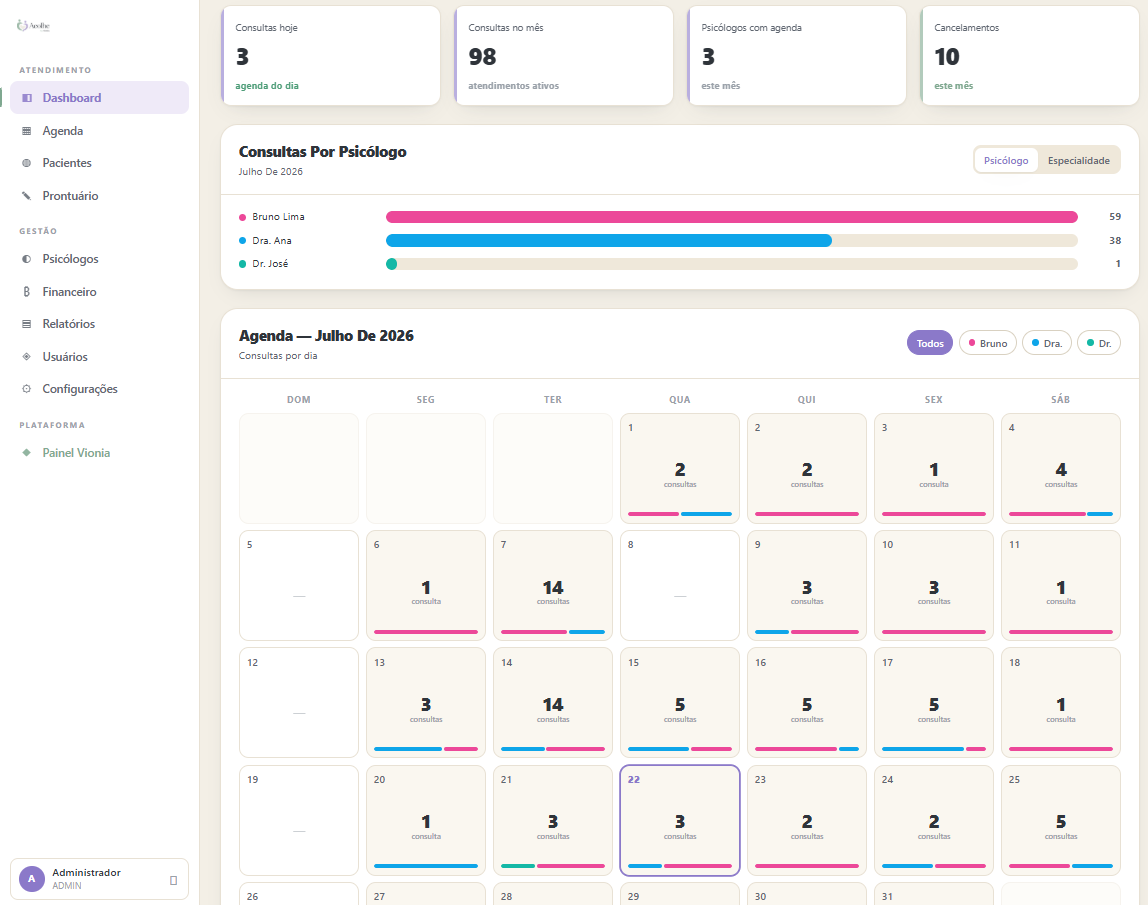1148x905 pixels.
Task: Open July 21 calendar cell
Action: [x=553, y=820]
